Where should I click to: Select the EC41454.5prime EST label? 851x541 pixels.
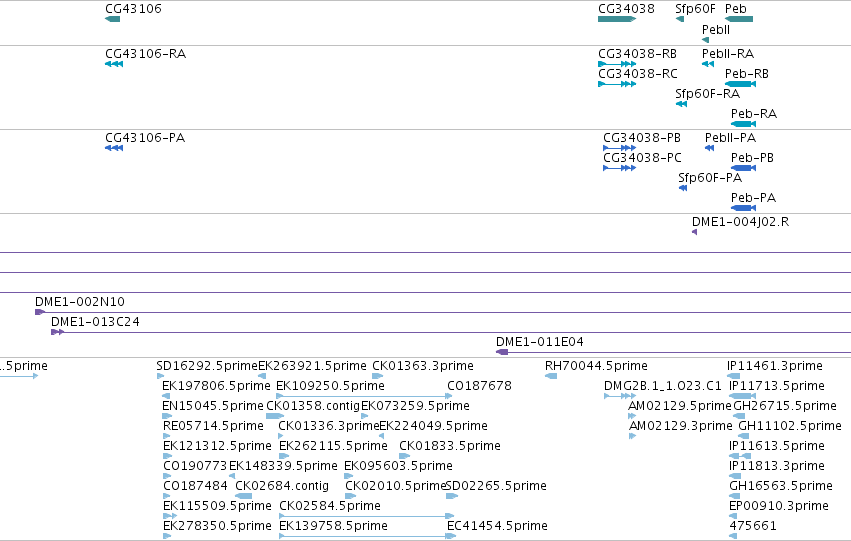click(497, 526)
